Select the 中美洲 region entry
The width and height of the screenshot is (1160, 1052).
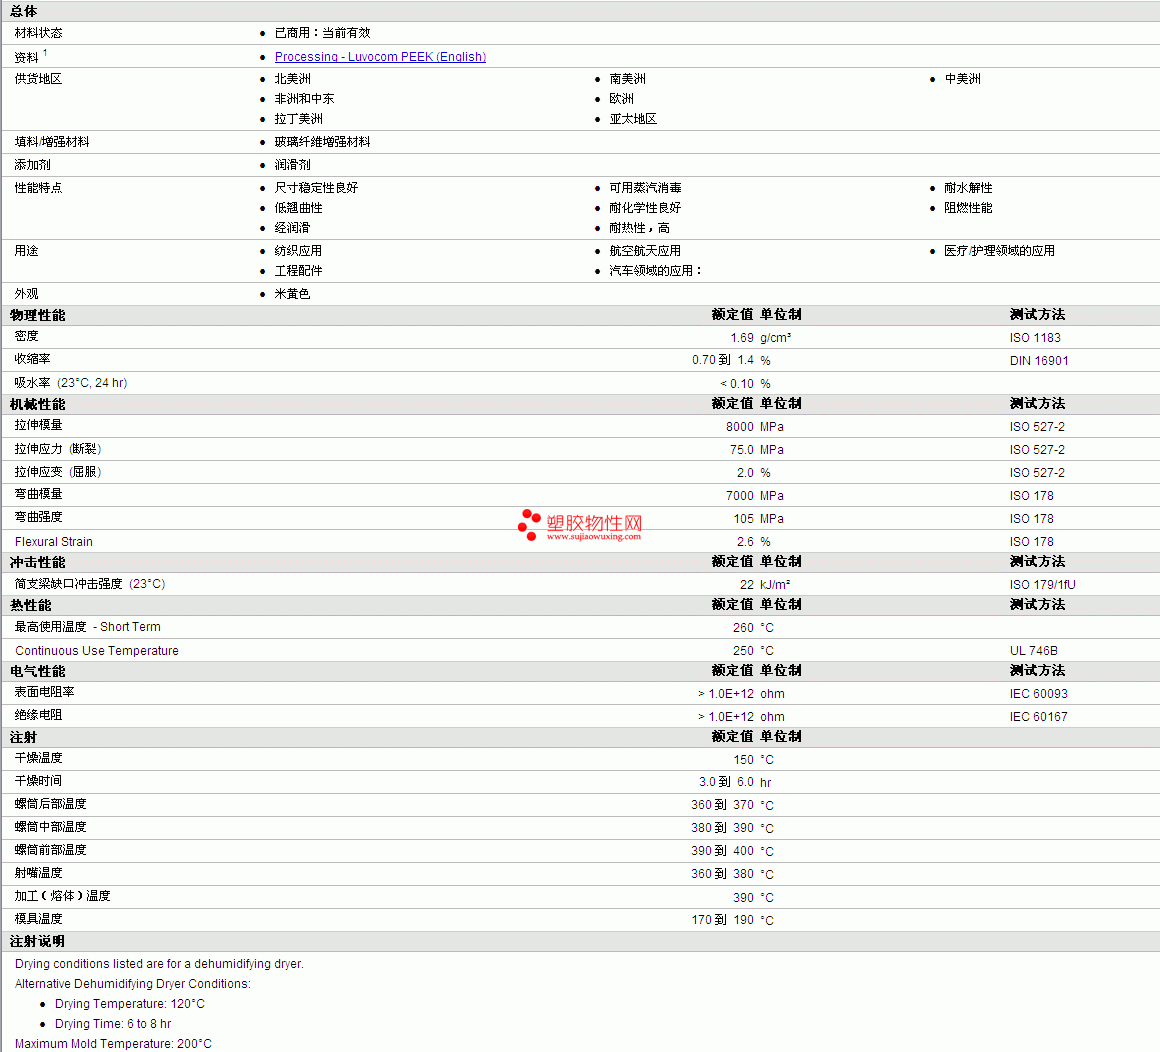click(962, 79)
